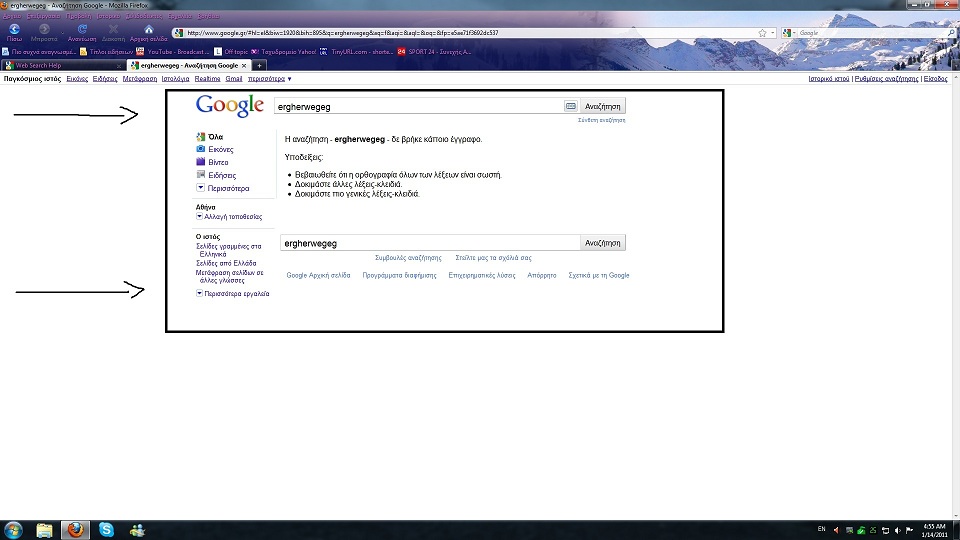Click the top Αναζήτηση search button

602,107
